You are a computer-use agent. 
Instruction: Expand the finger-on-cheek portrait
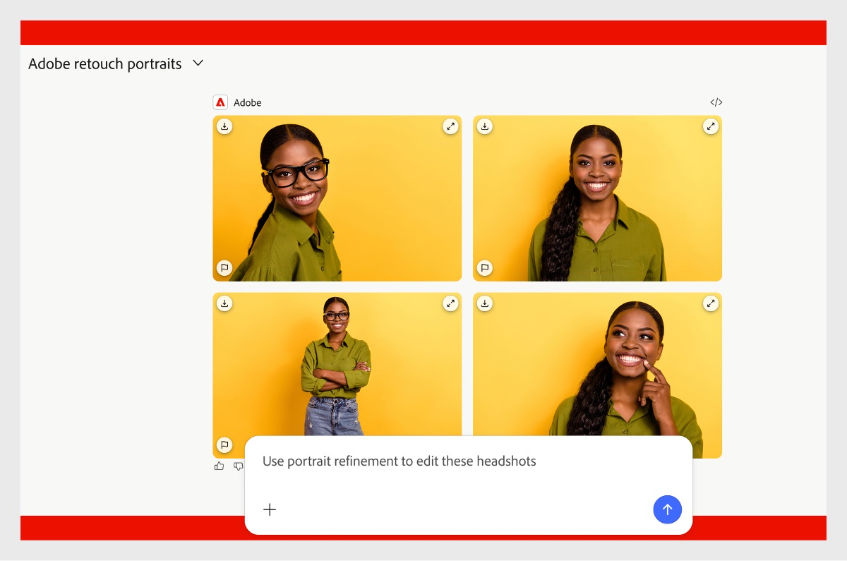tap(710, 303)
